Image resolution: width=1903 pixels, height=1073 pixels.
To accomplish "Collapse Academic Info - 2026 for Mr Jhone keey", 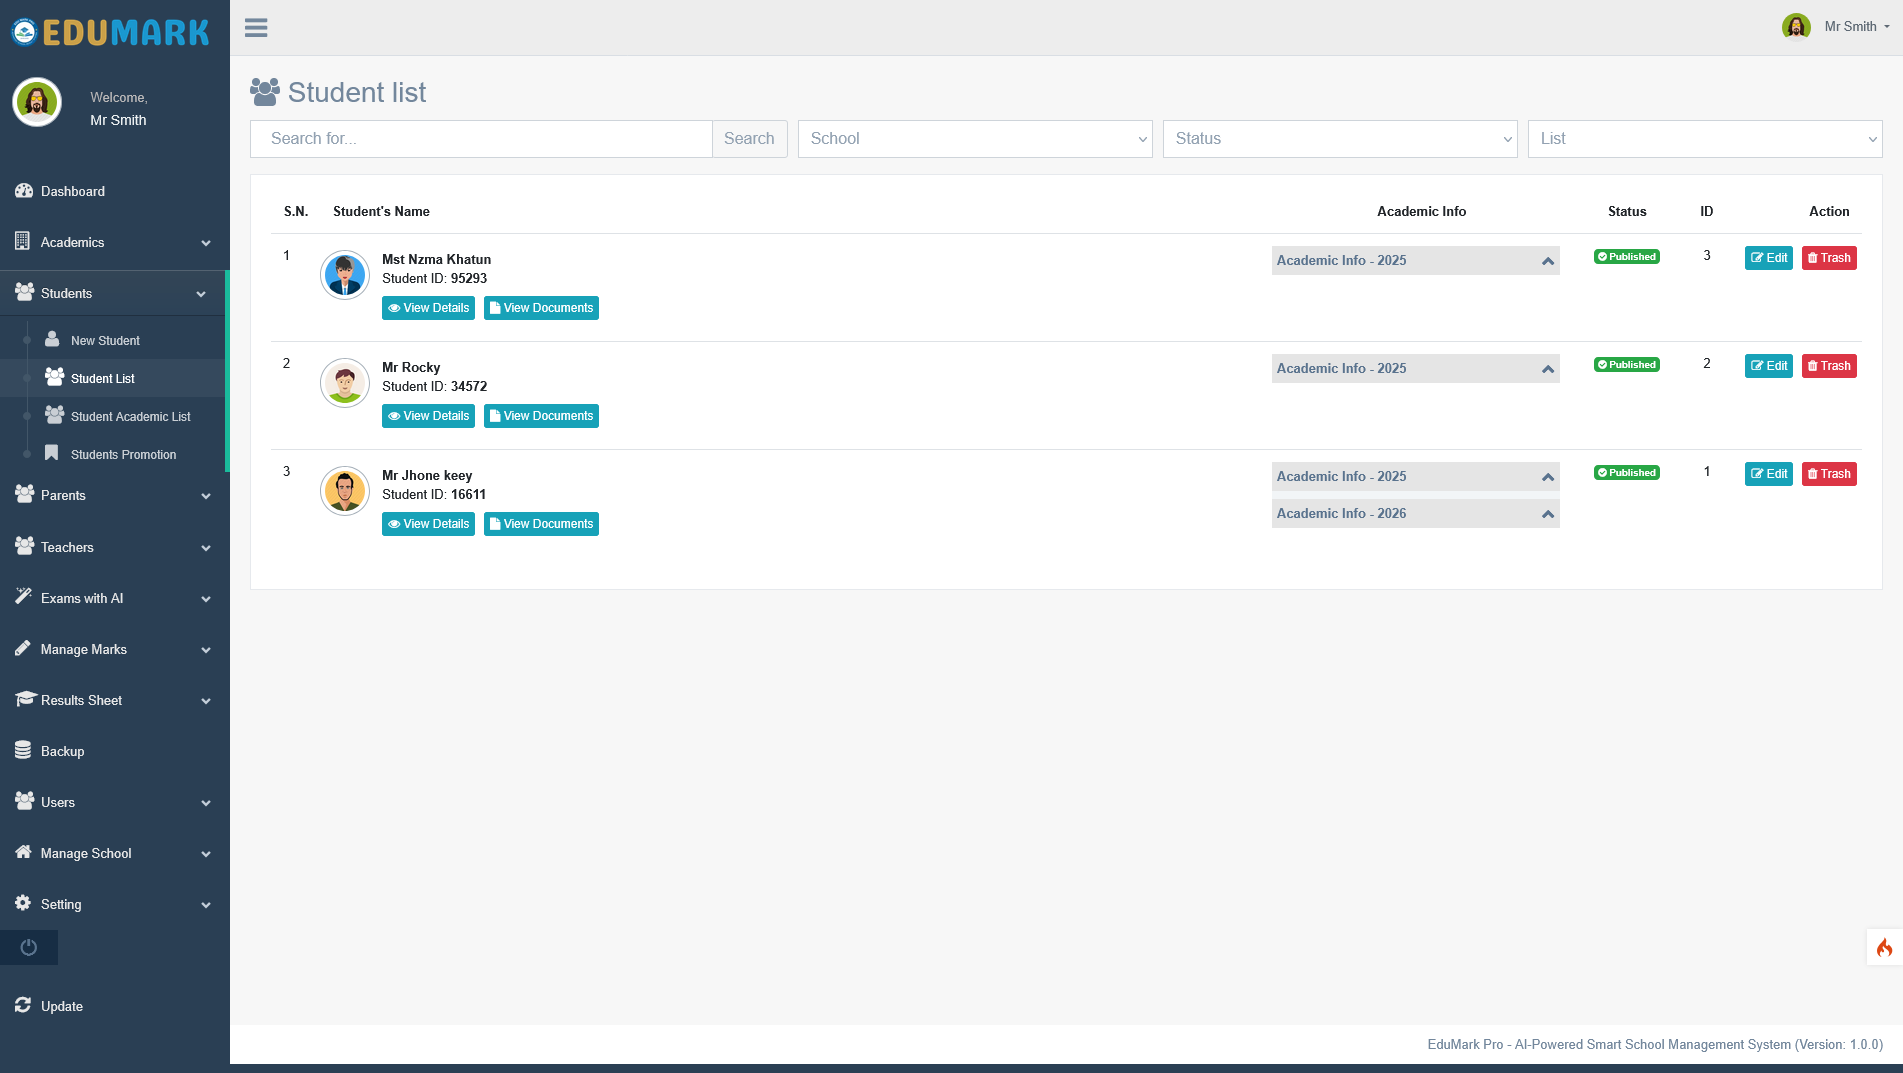I will click(1545, 512).
